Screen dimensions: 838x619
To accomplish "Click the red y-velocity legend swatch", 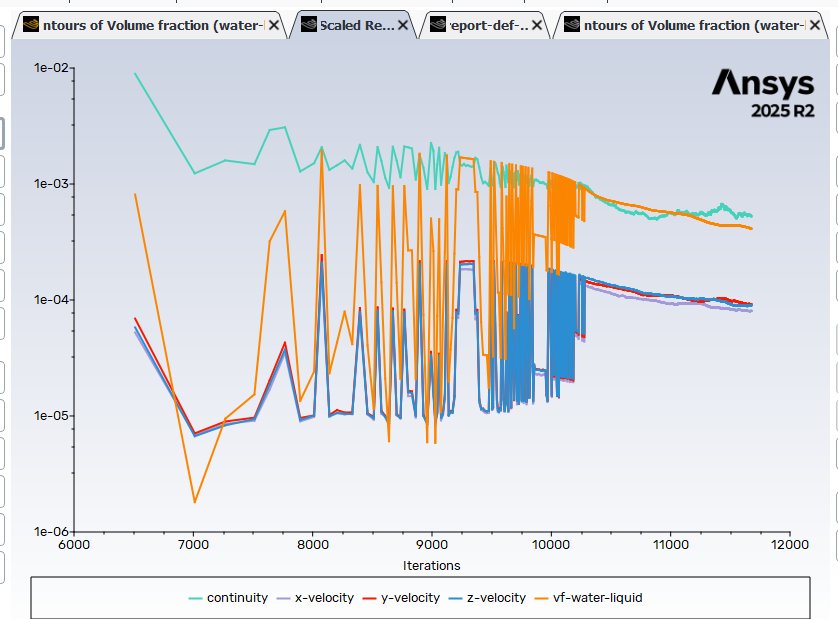I will tap(368, 598).
